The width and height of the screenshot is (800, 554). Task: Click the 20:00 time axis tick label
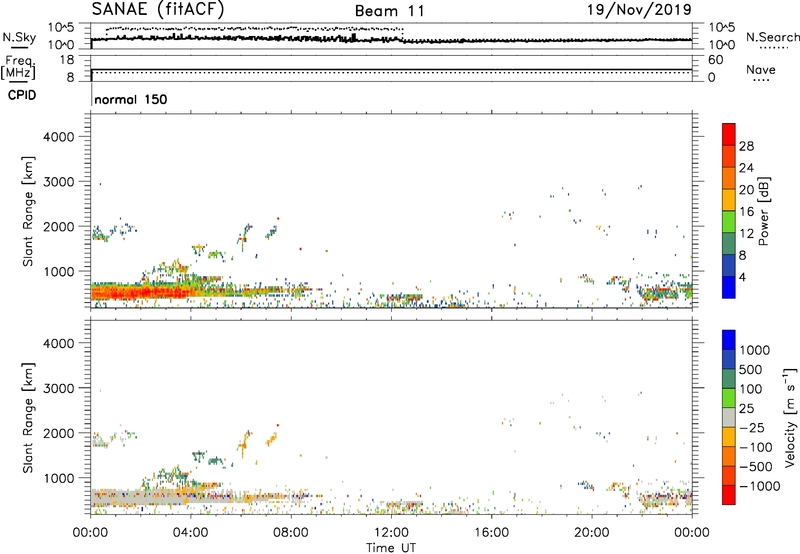click(592, 533)
